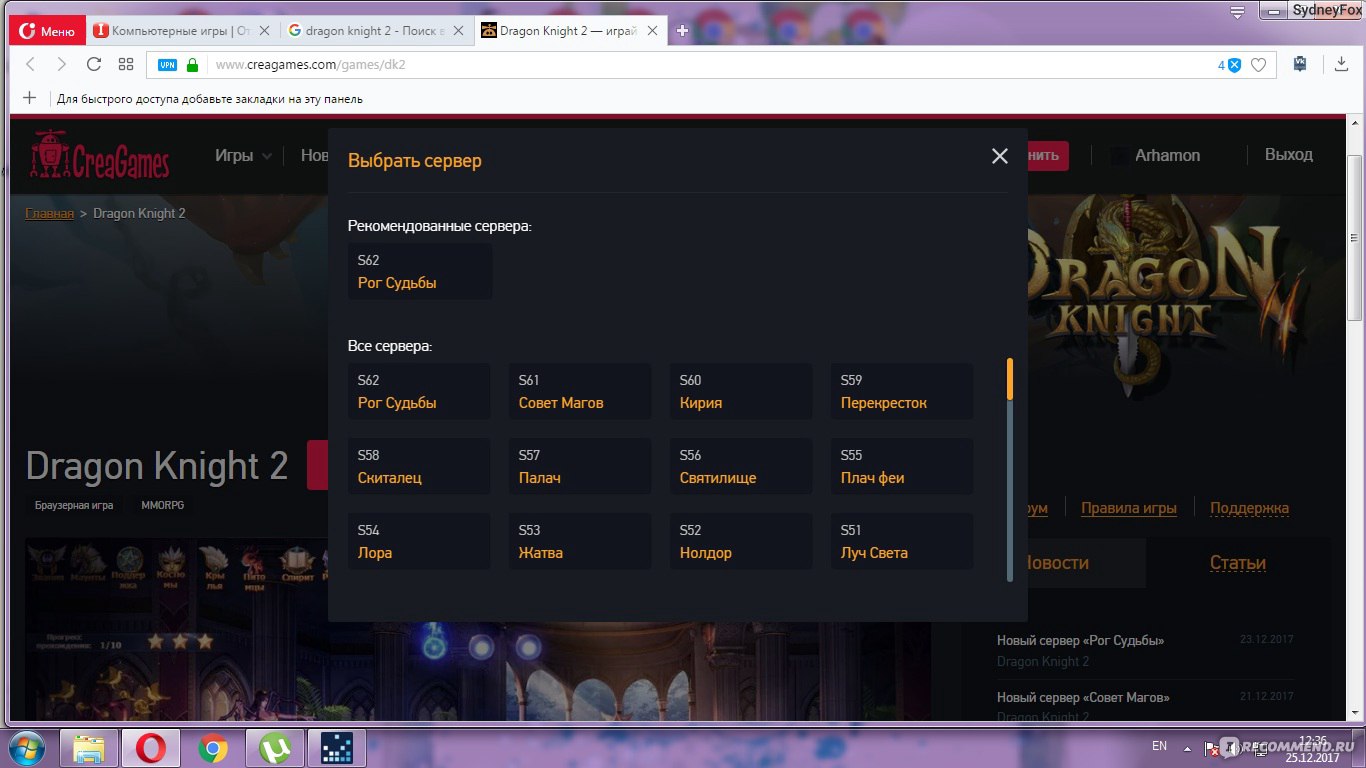Switch to the Новости tab
This screenshot has height=768, width=1366.
pyautogui.click(x=1057, y=563)
